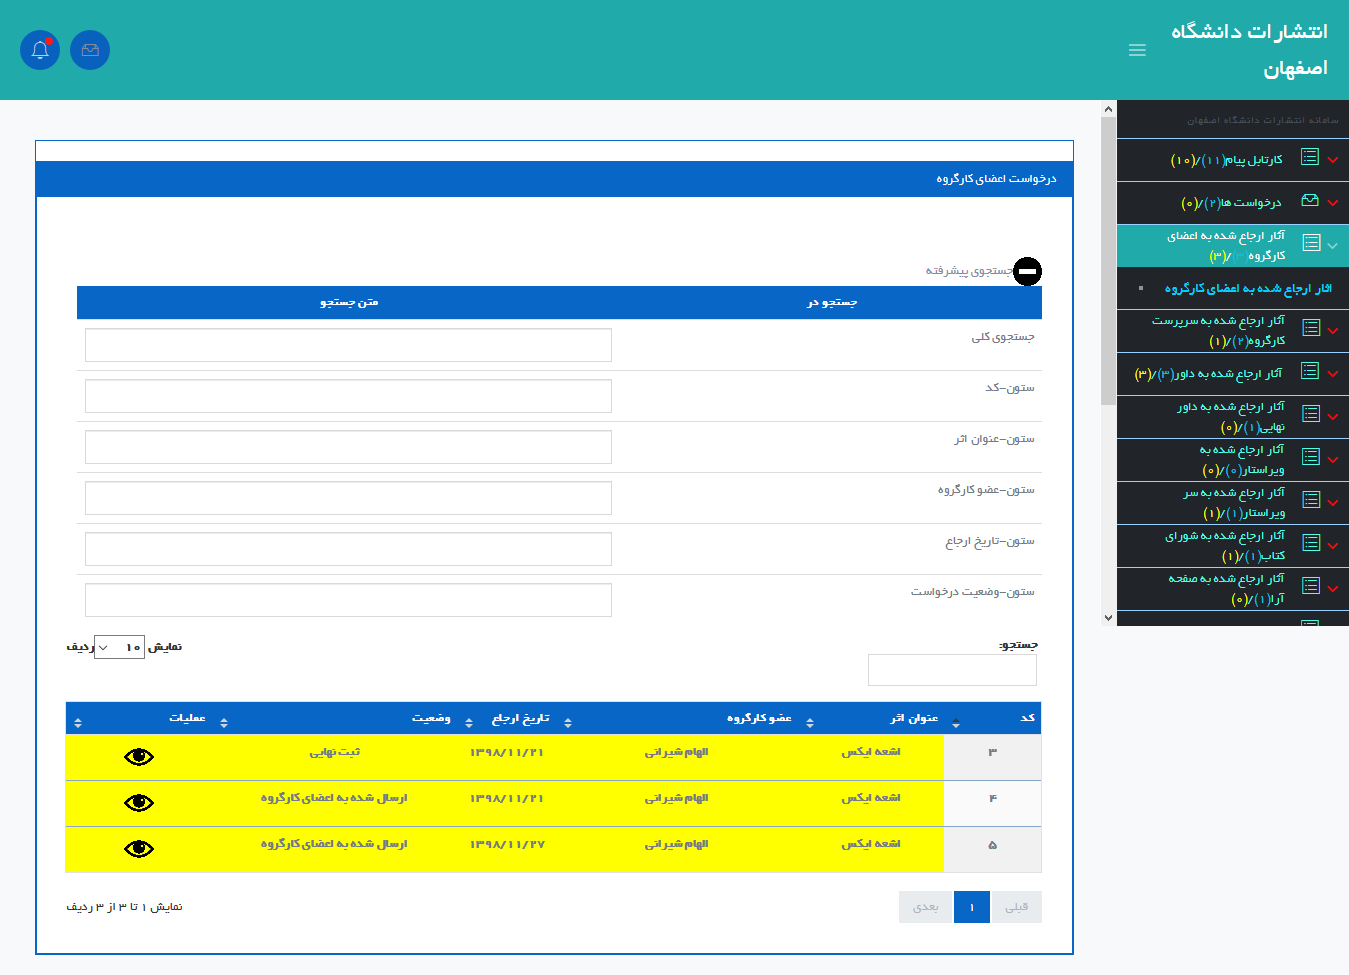The image size is (1349, 975).
Task: Expand the سرپرست کارگروه sidebar chevron
Action: coord(1333,331)
